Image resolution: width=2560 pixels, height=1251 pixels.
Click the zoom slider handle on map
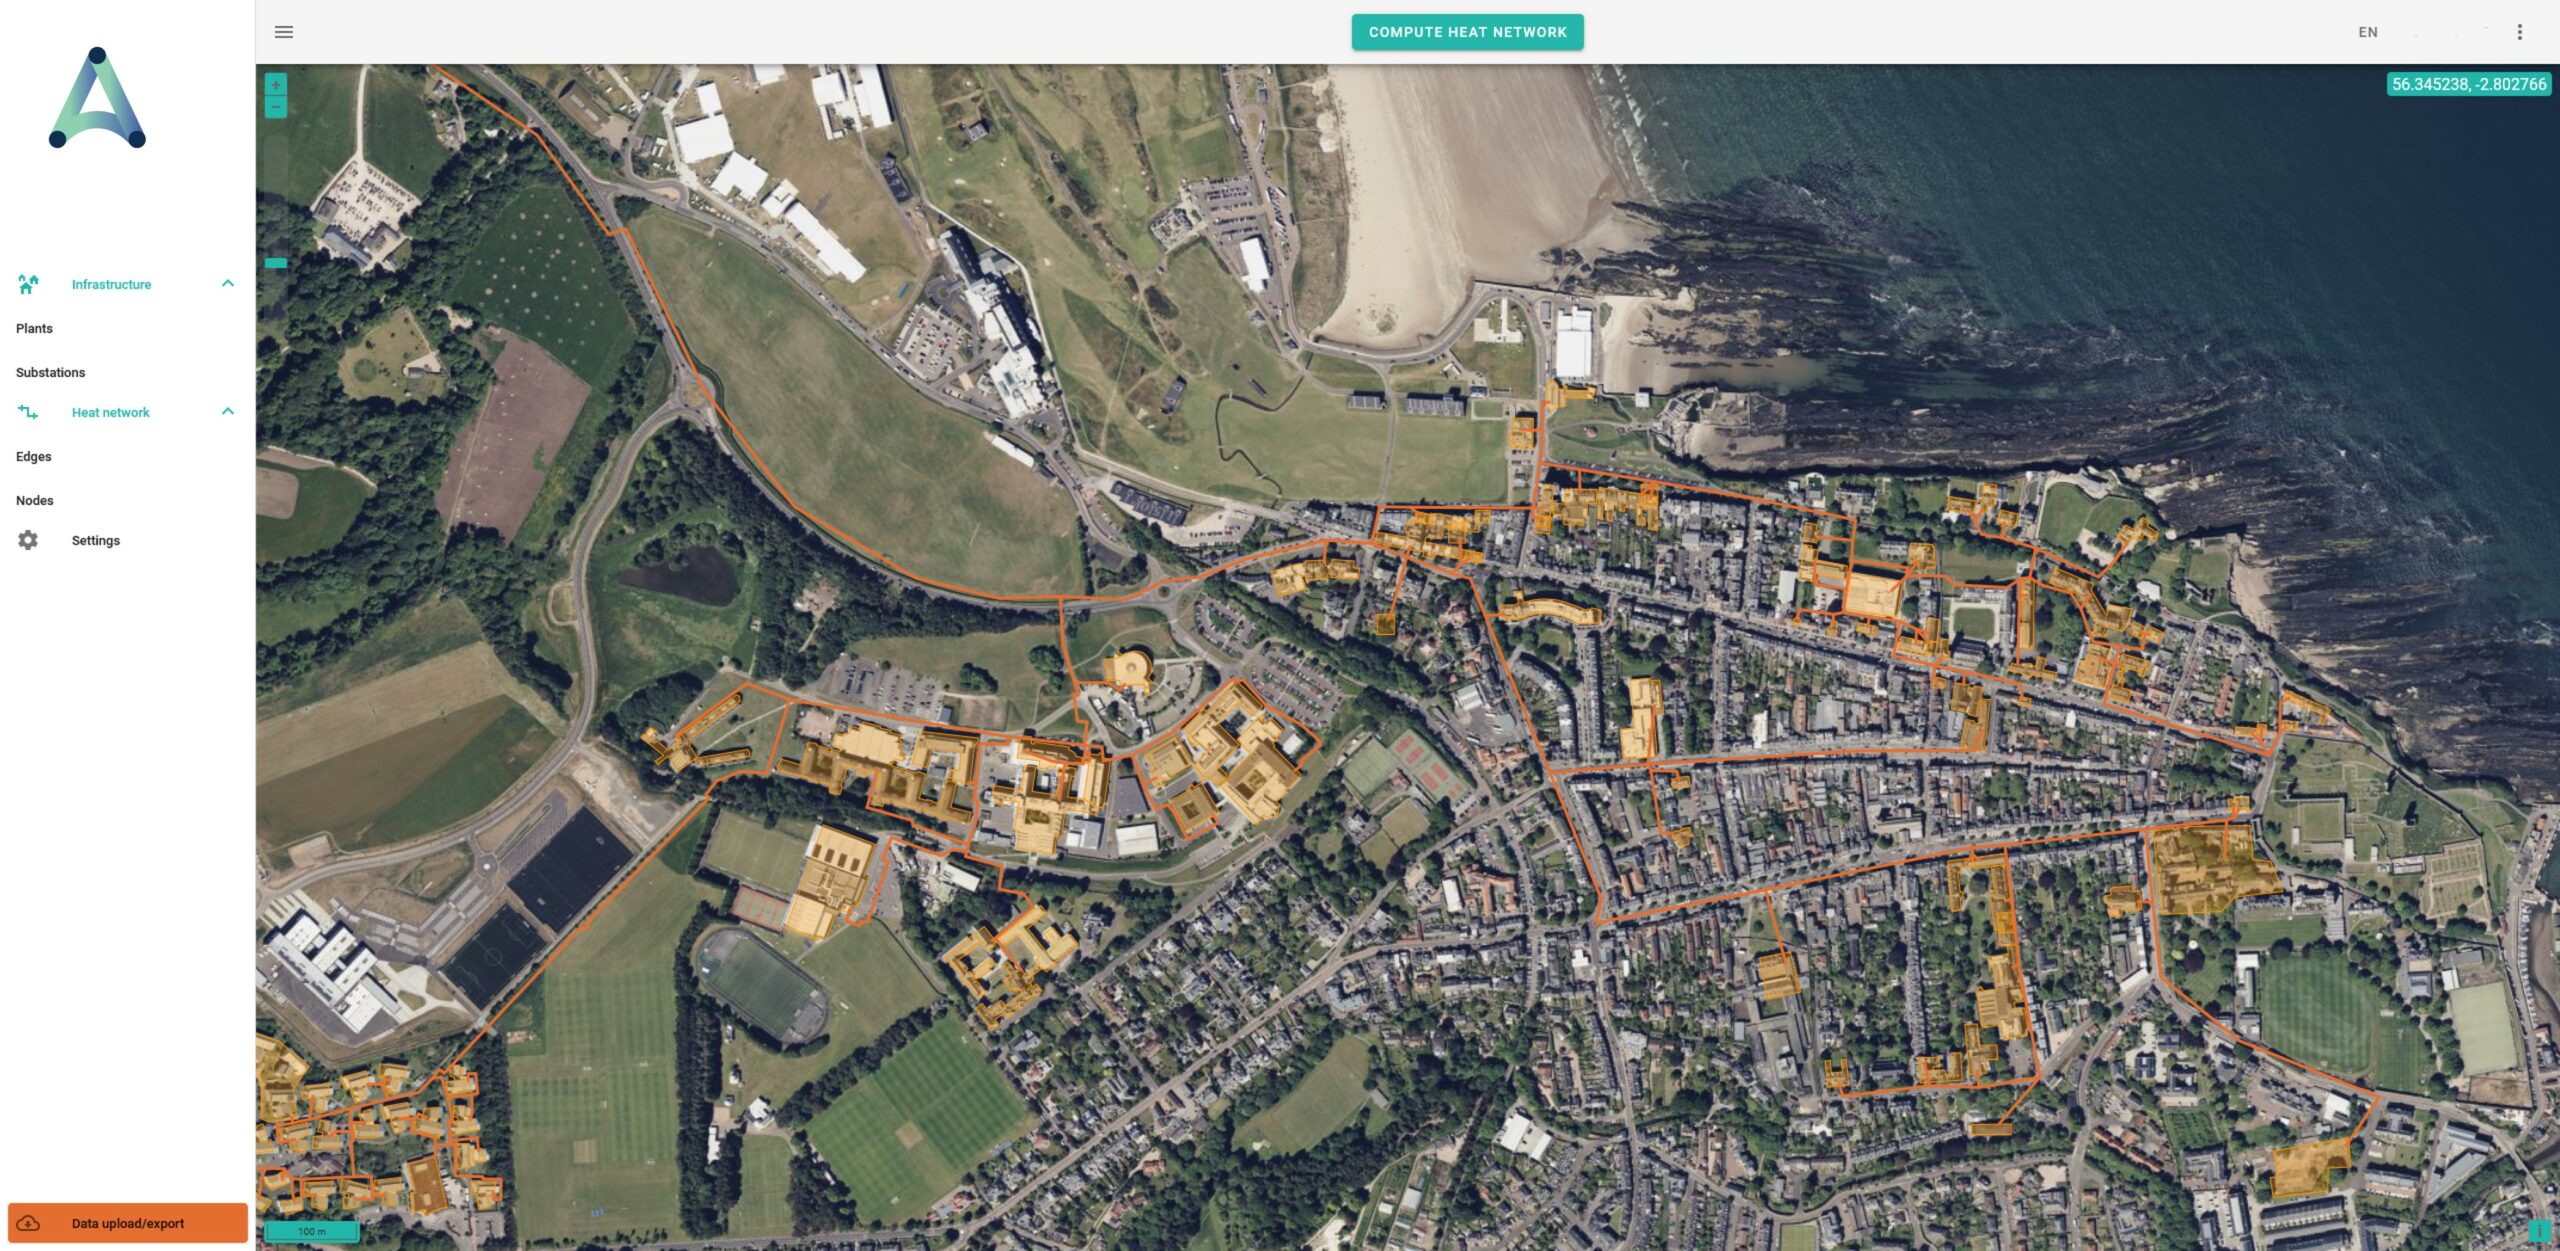point(276,263)
